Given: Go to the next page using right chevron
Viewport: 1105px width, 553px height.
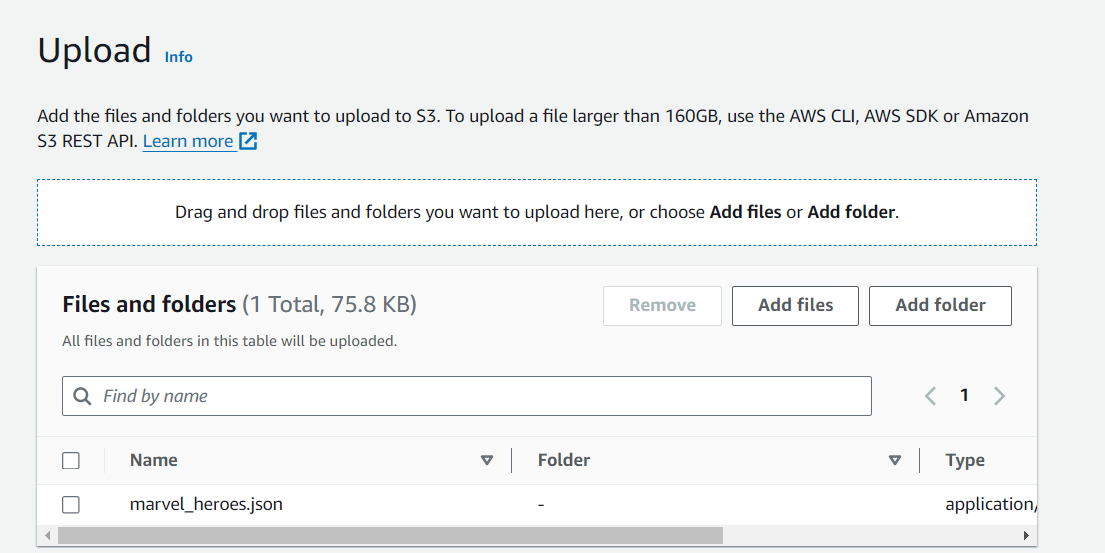Looking at the screenshot, I should click(999, 396).
